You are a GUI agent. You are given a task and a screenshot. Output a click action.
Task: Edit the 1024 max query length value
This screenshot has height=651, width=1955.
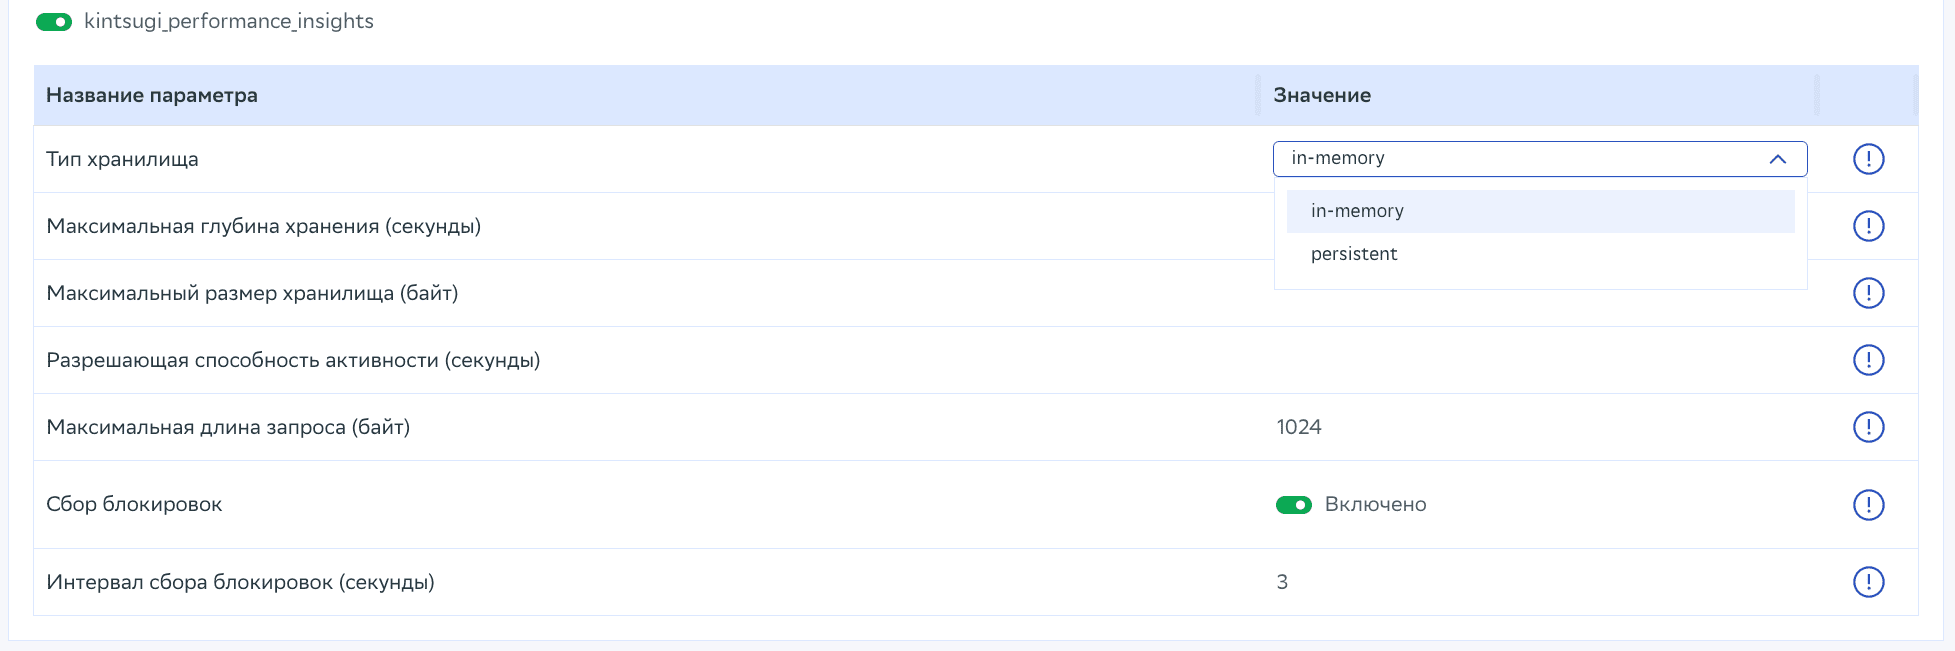click(x=1299, y=427)
